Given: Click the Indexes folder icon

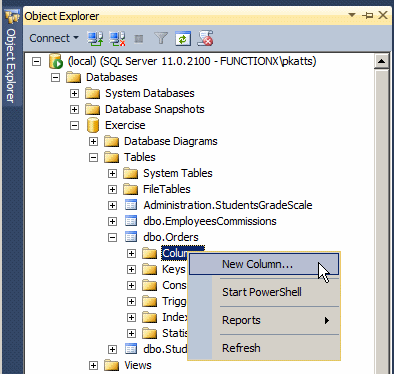Looking at the screenshot, I should pyautogui.click(x=150, y=317).
